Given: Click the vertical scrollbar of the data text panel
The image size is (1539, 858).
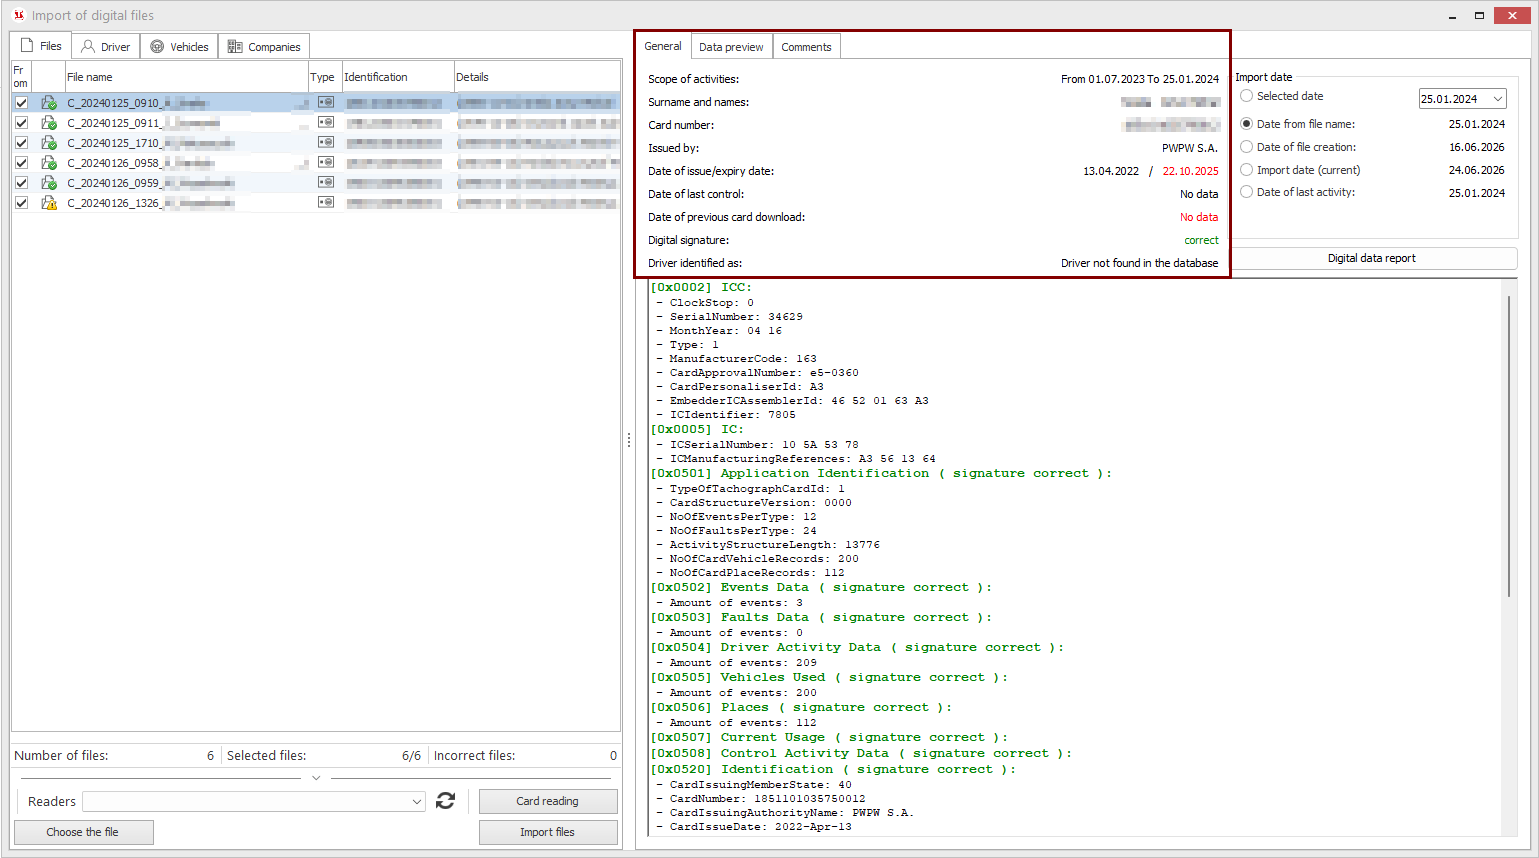Looking at the screenshot, I should 1510,445.
